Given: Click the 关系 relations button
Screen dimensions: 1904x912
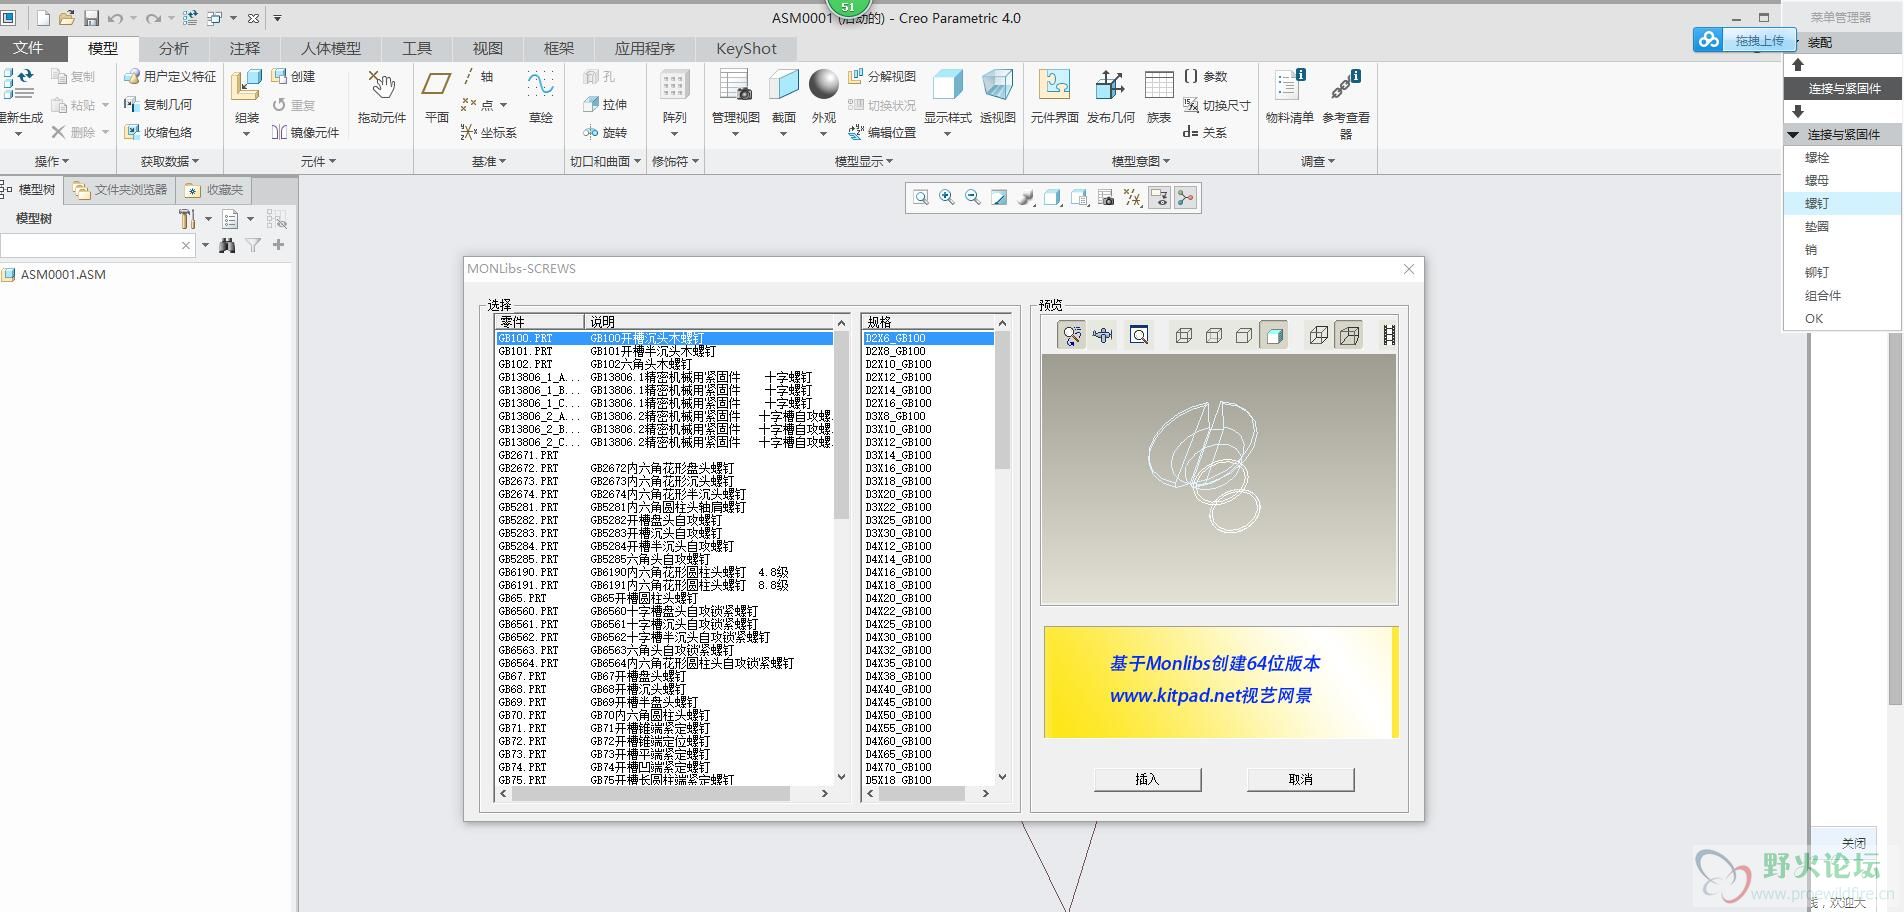Looking at the screenshot, I should [1204, 132].
